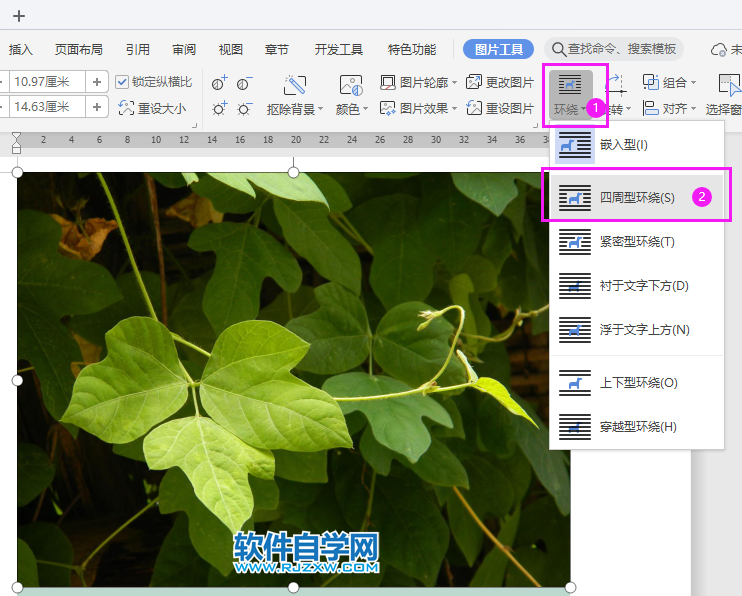742x596 pixels.
Task: Click the 颜色 picture icon
Action: (x=351, y=86)
